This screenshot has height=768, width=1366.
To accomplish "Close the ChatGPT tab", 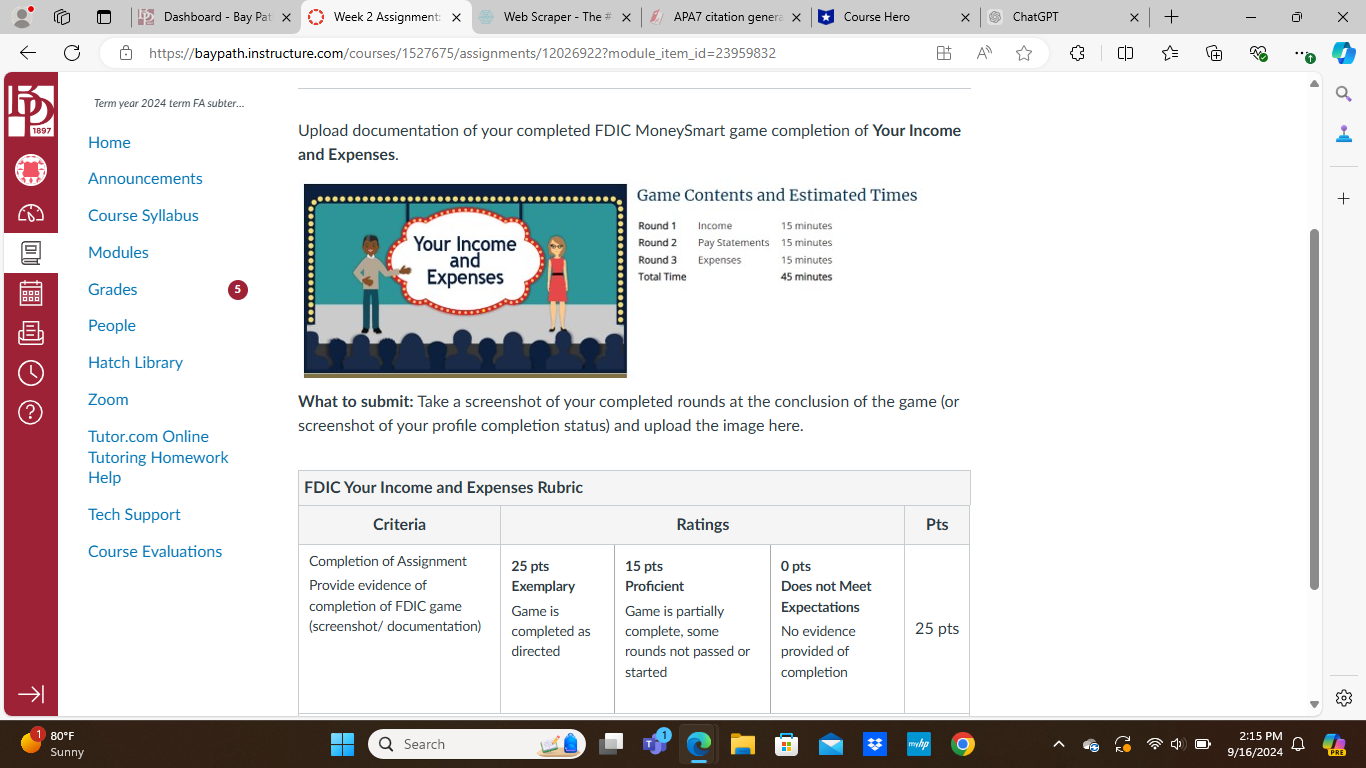I will 1135,17.
